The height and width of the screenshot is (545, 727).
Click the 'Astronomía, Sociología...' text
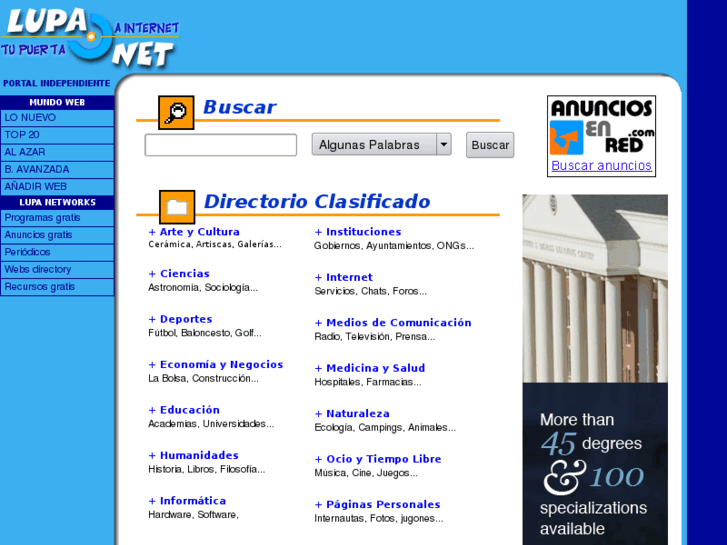tap(203, 288)
